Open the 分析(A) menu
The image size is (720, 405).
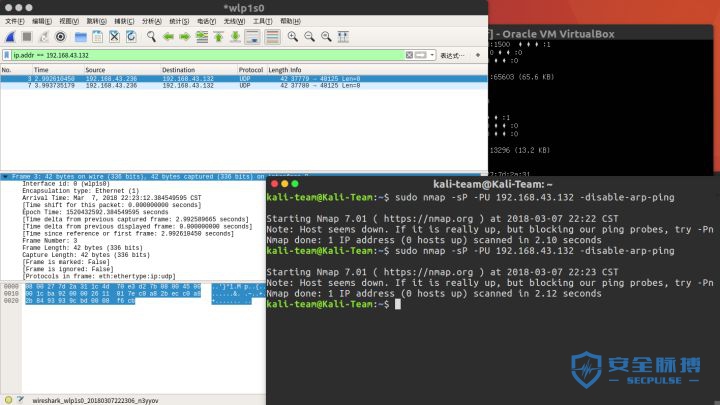[152, 21]
